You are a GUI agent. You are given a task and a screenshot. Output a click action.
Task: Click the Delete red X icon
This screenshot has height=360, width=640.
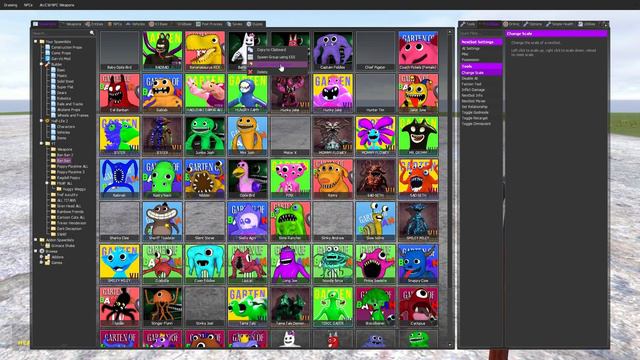(x=250, y=72)
